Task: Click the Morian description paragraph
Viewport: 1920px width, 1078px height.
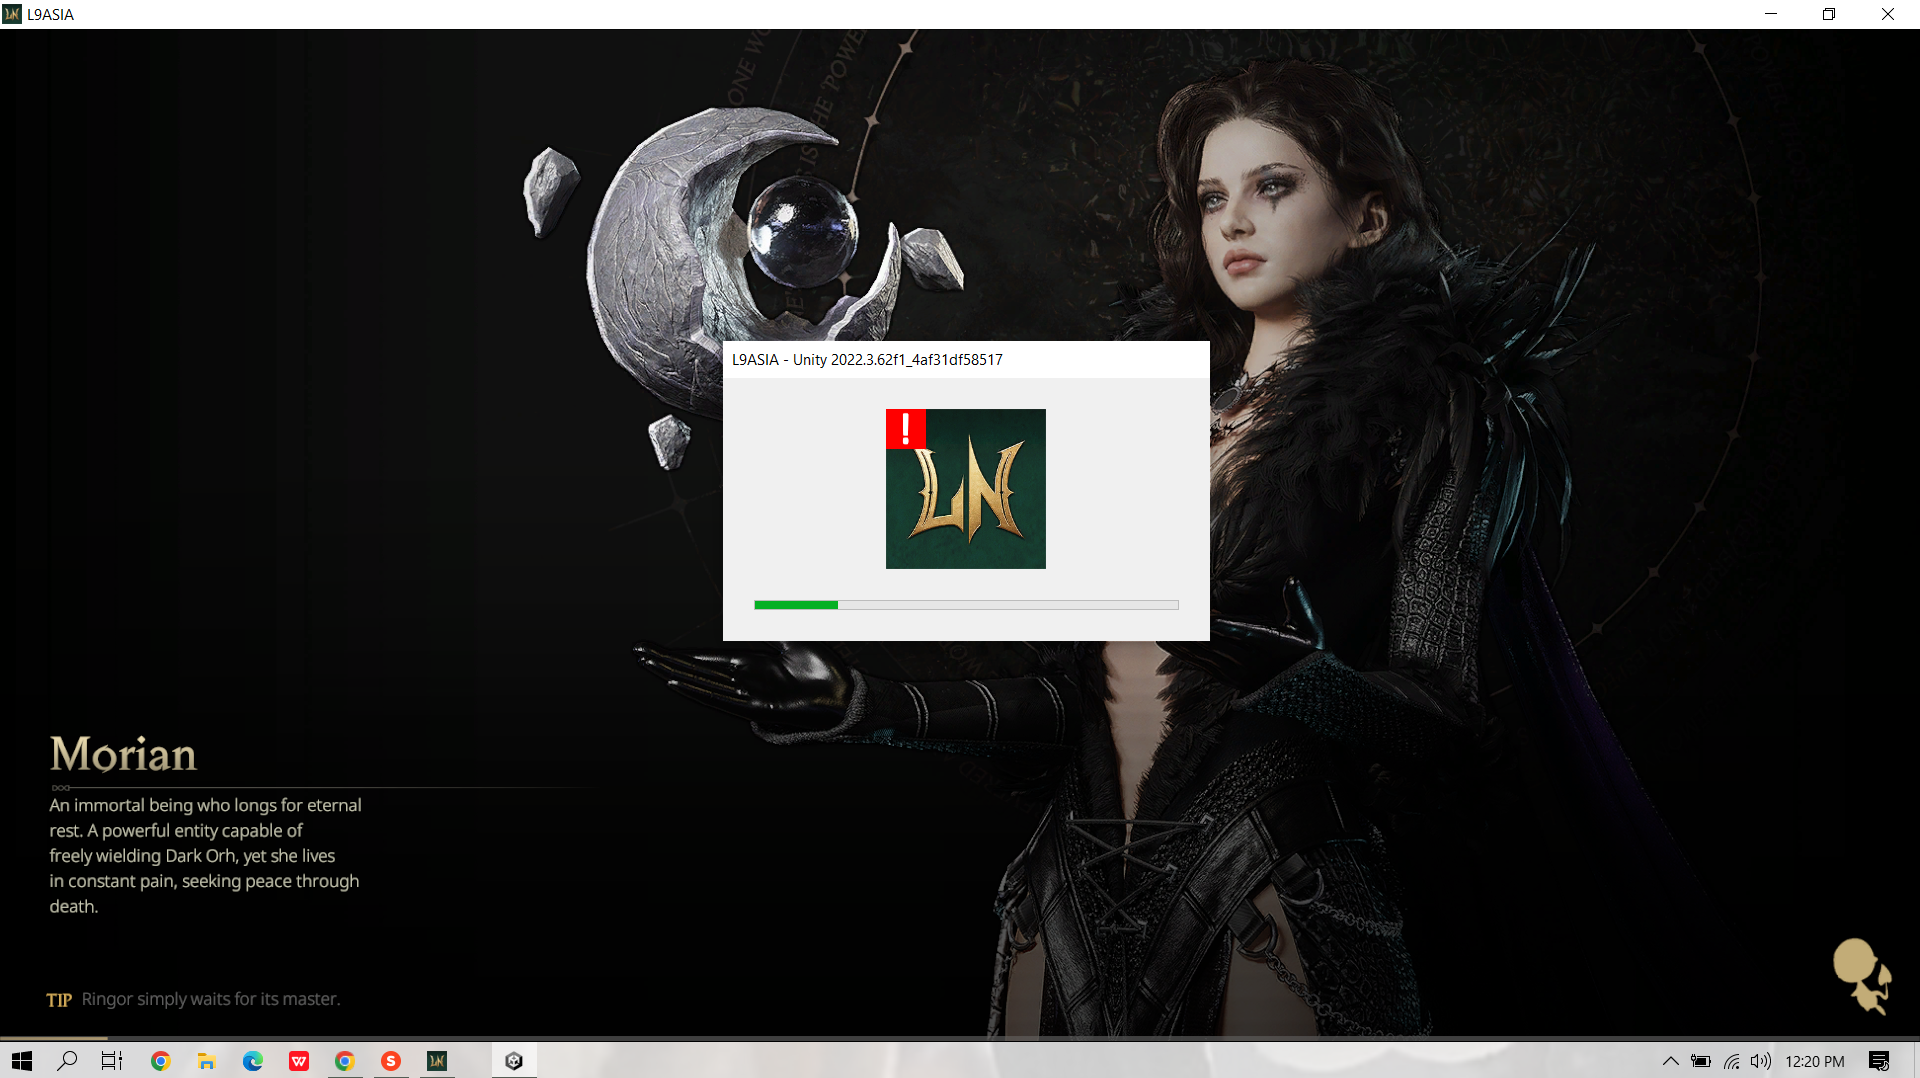Action: tap(205, 856)
